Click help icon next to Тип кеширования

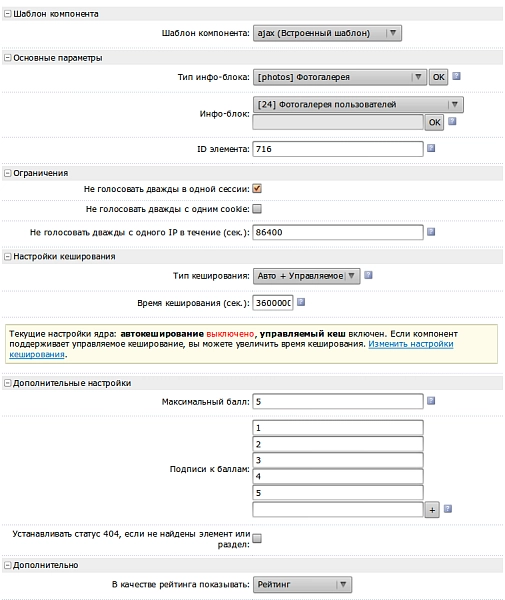[368, 275]
